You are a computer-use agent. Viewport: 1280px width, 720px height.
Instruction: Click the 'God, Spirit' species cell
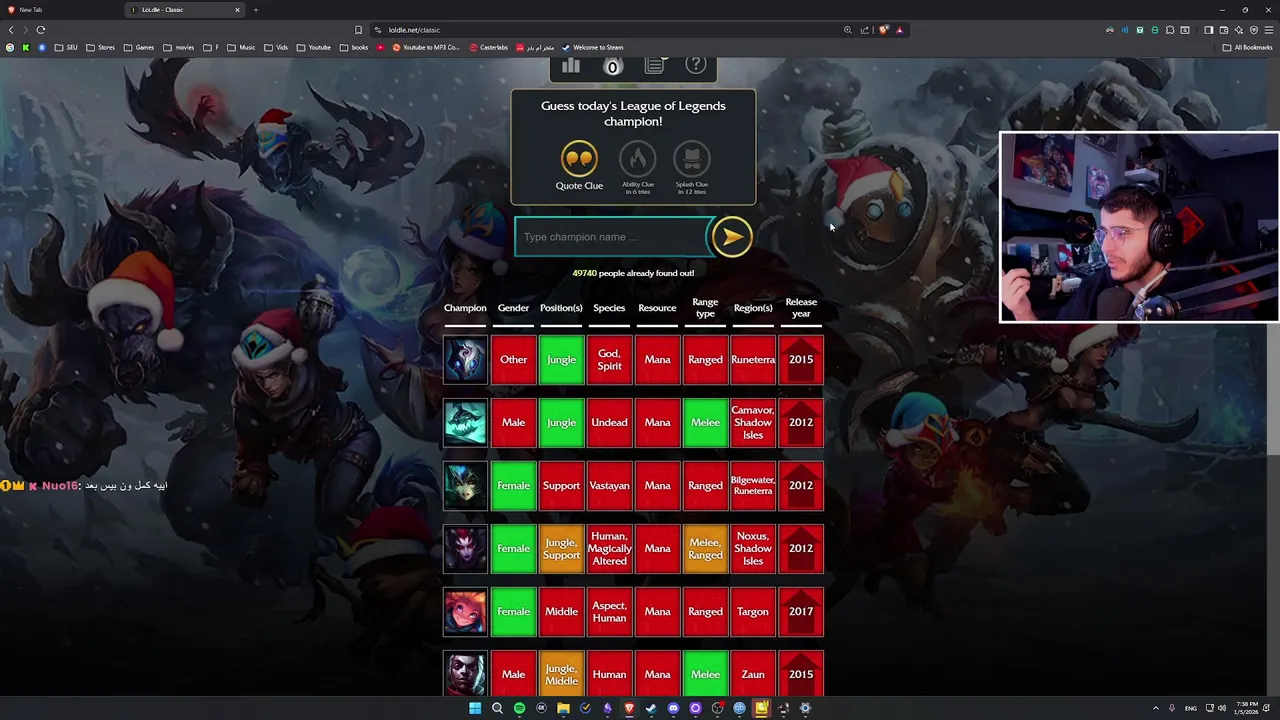point(609,360)
